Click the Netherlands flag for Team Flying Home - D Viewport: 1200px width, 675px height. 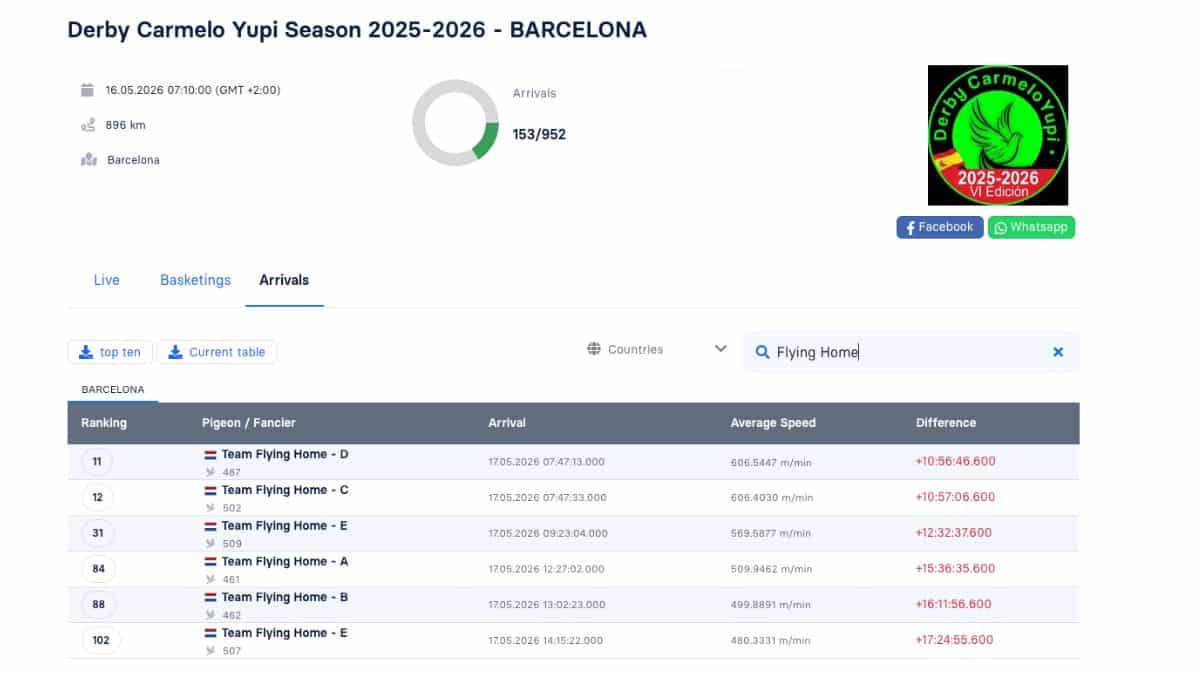pyautogui.click(x=211, y=455)
